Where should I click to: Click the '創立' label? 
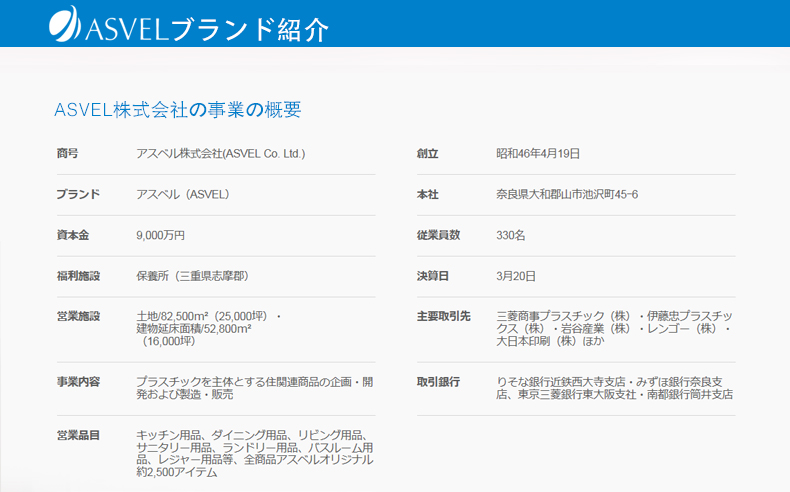pos(427,154)
